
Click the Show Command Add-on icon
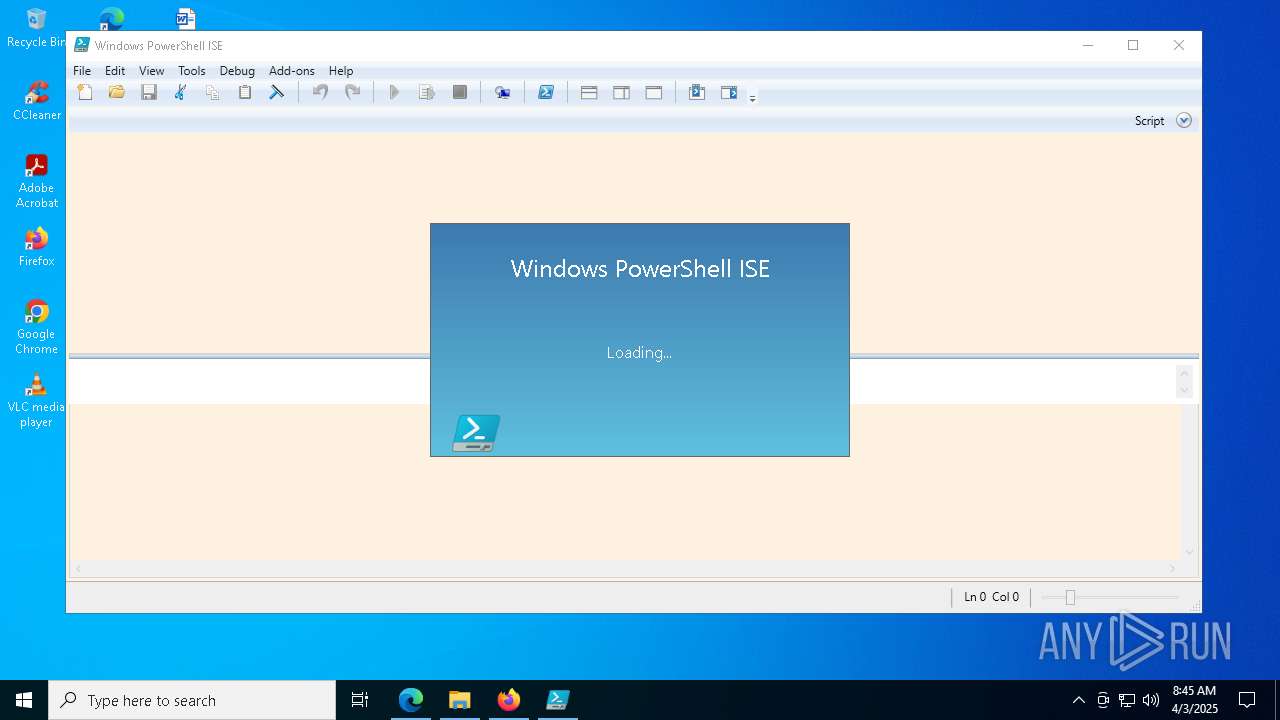tap(729, 93)
